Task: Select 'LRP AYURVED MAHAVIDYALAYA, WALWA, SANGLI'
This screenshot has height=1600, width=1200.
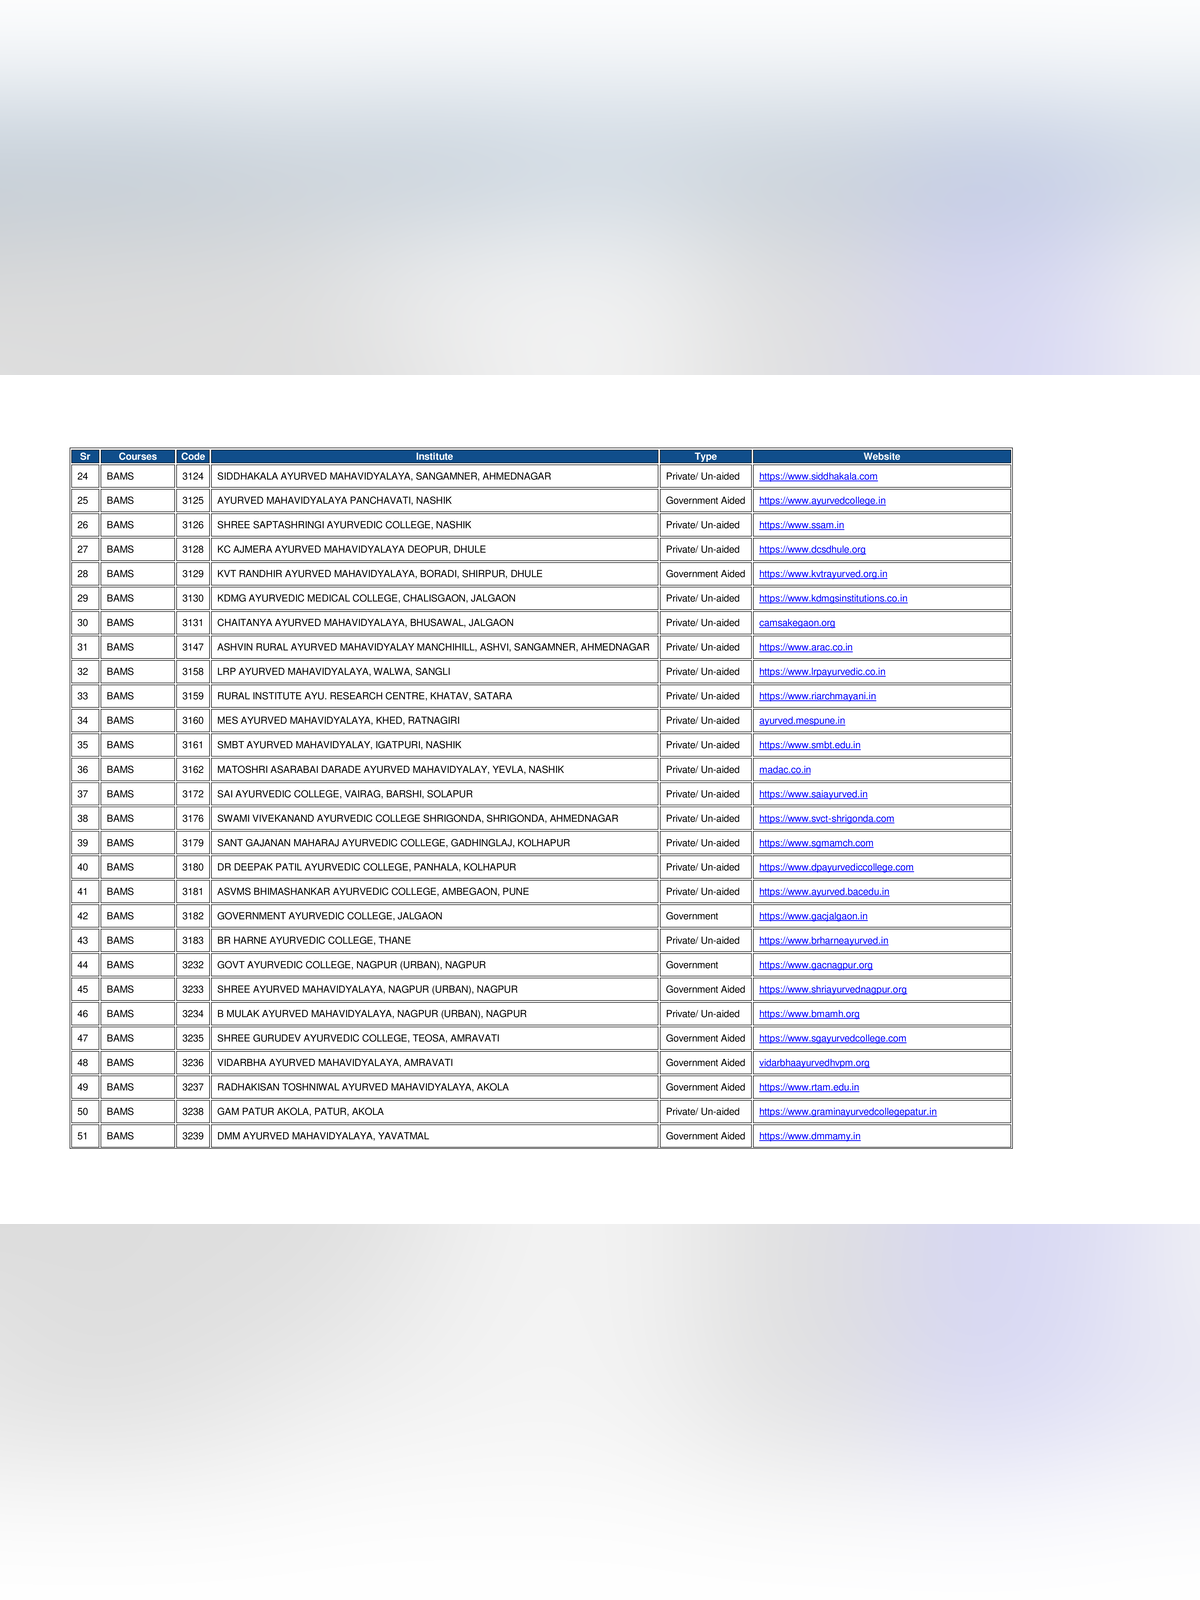Action: (x=334, y=672)
